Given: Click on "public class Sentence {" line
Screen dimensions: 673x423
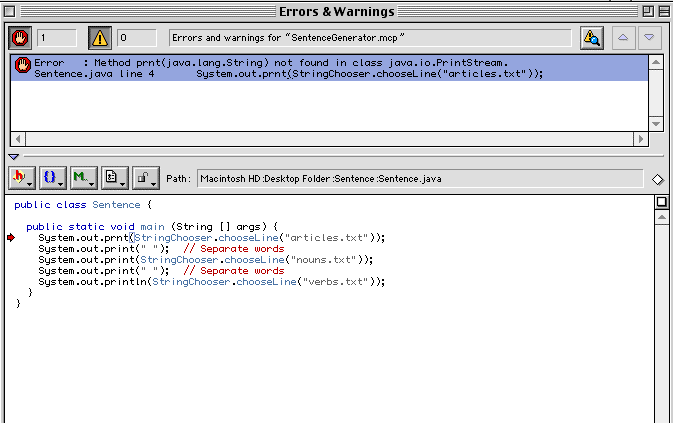Looking at the screenshot, I should coord(83,205).
